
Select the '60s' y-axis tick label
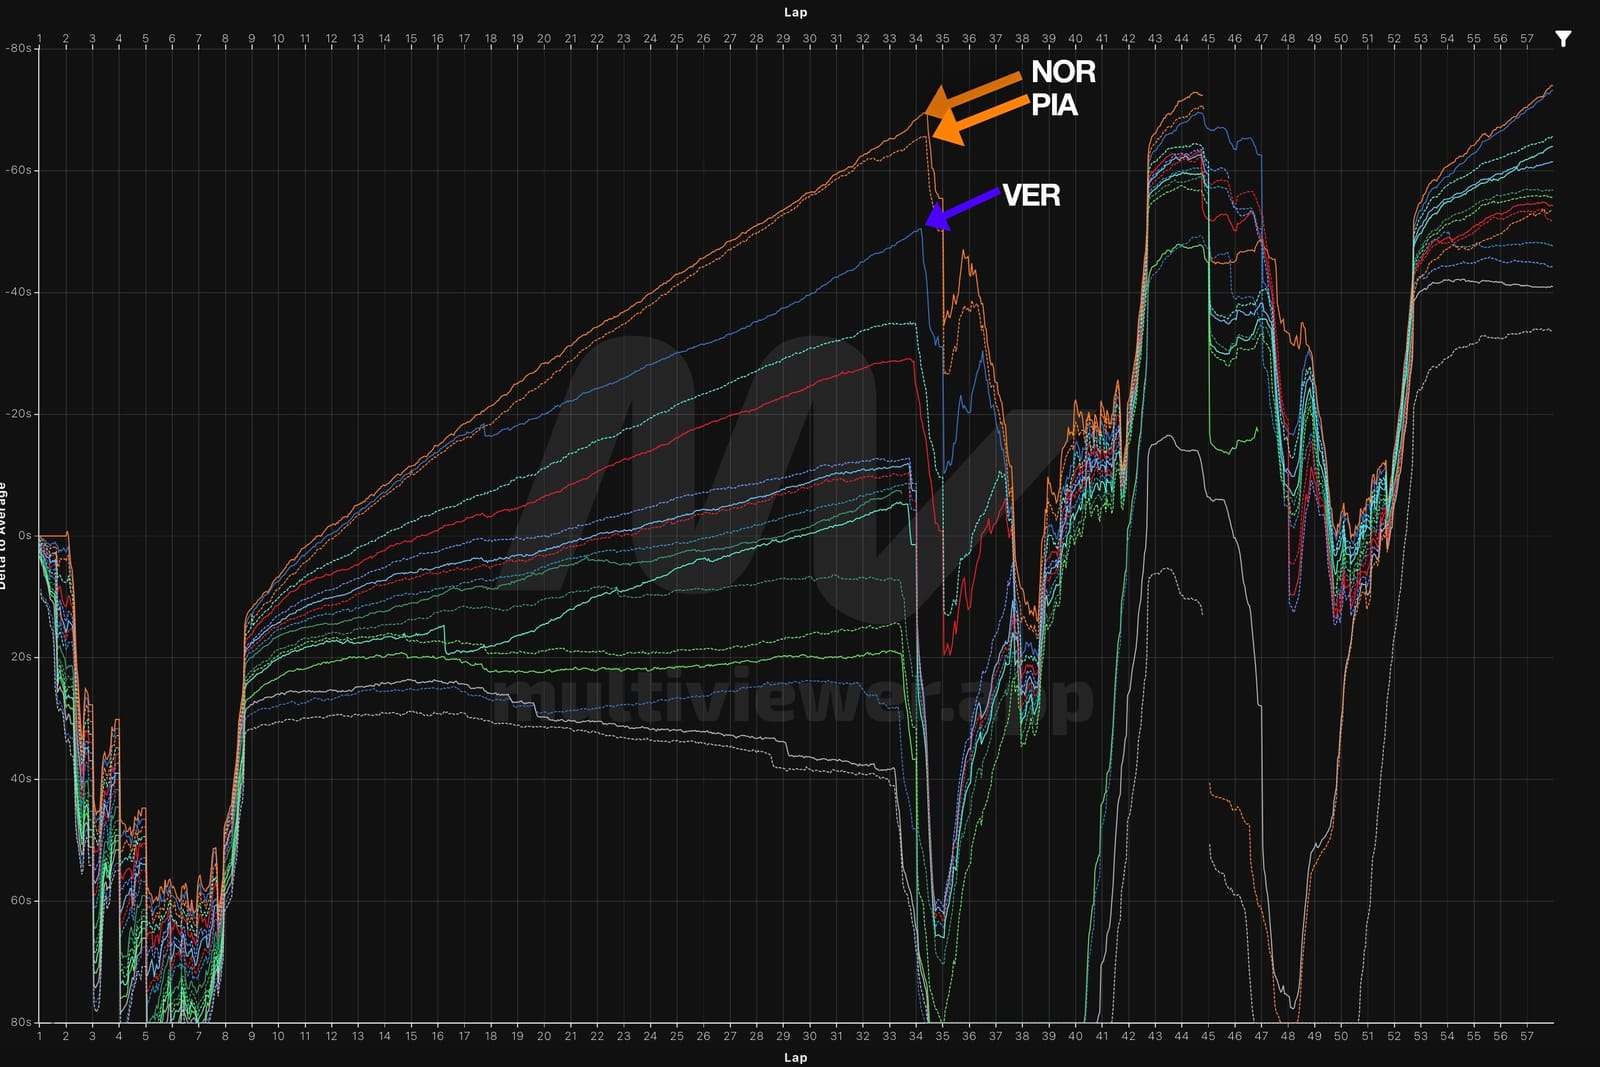(21, 900)
